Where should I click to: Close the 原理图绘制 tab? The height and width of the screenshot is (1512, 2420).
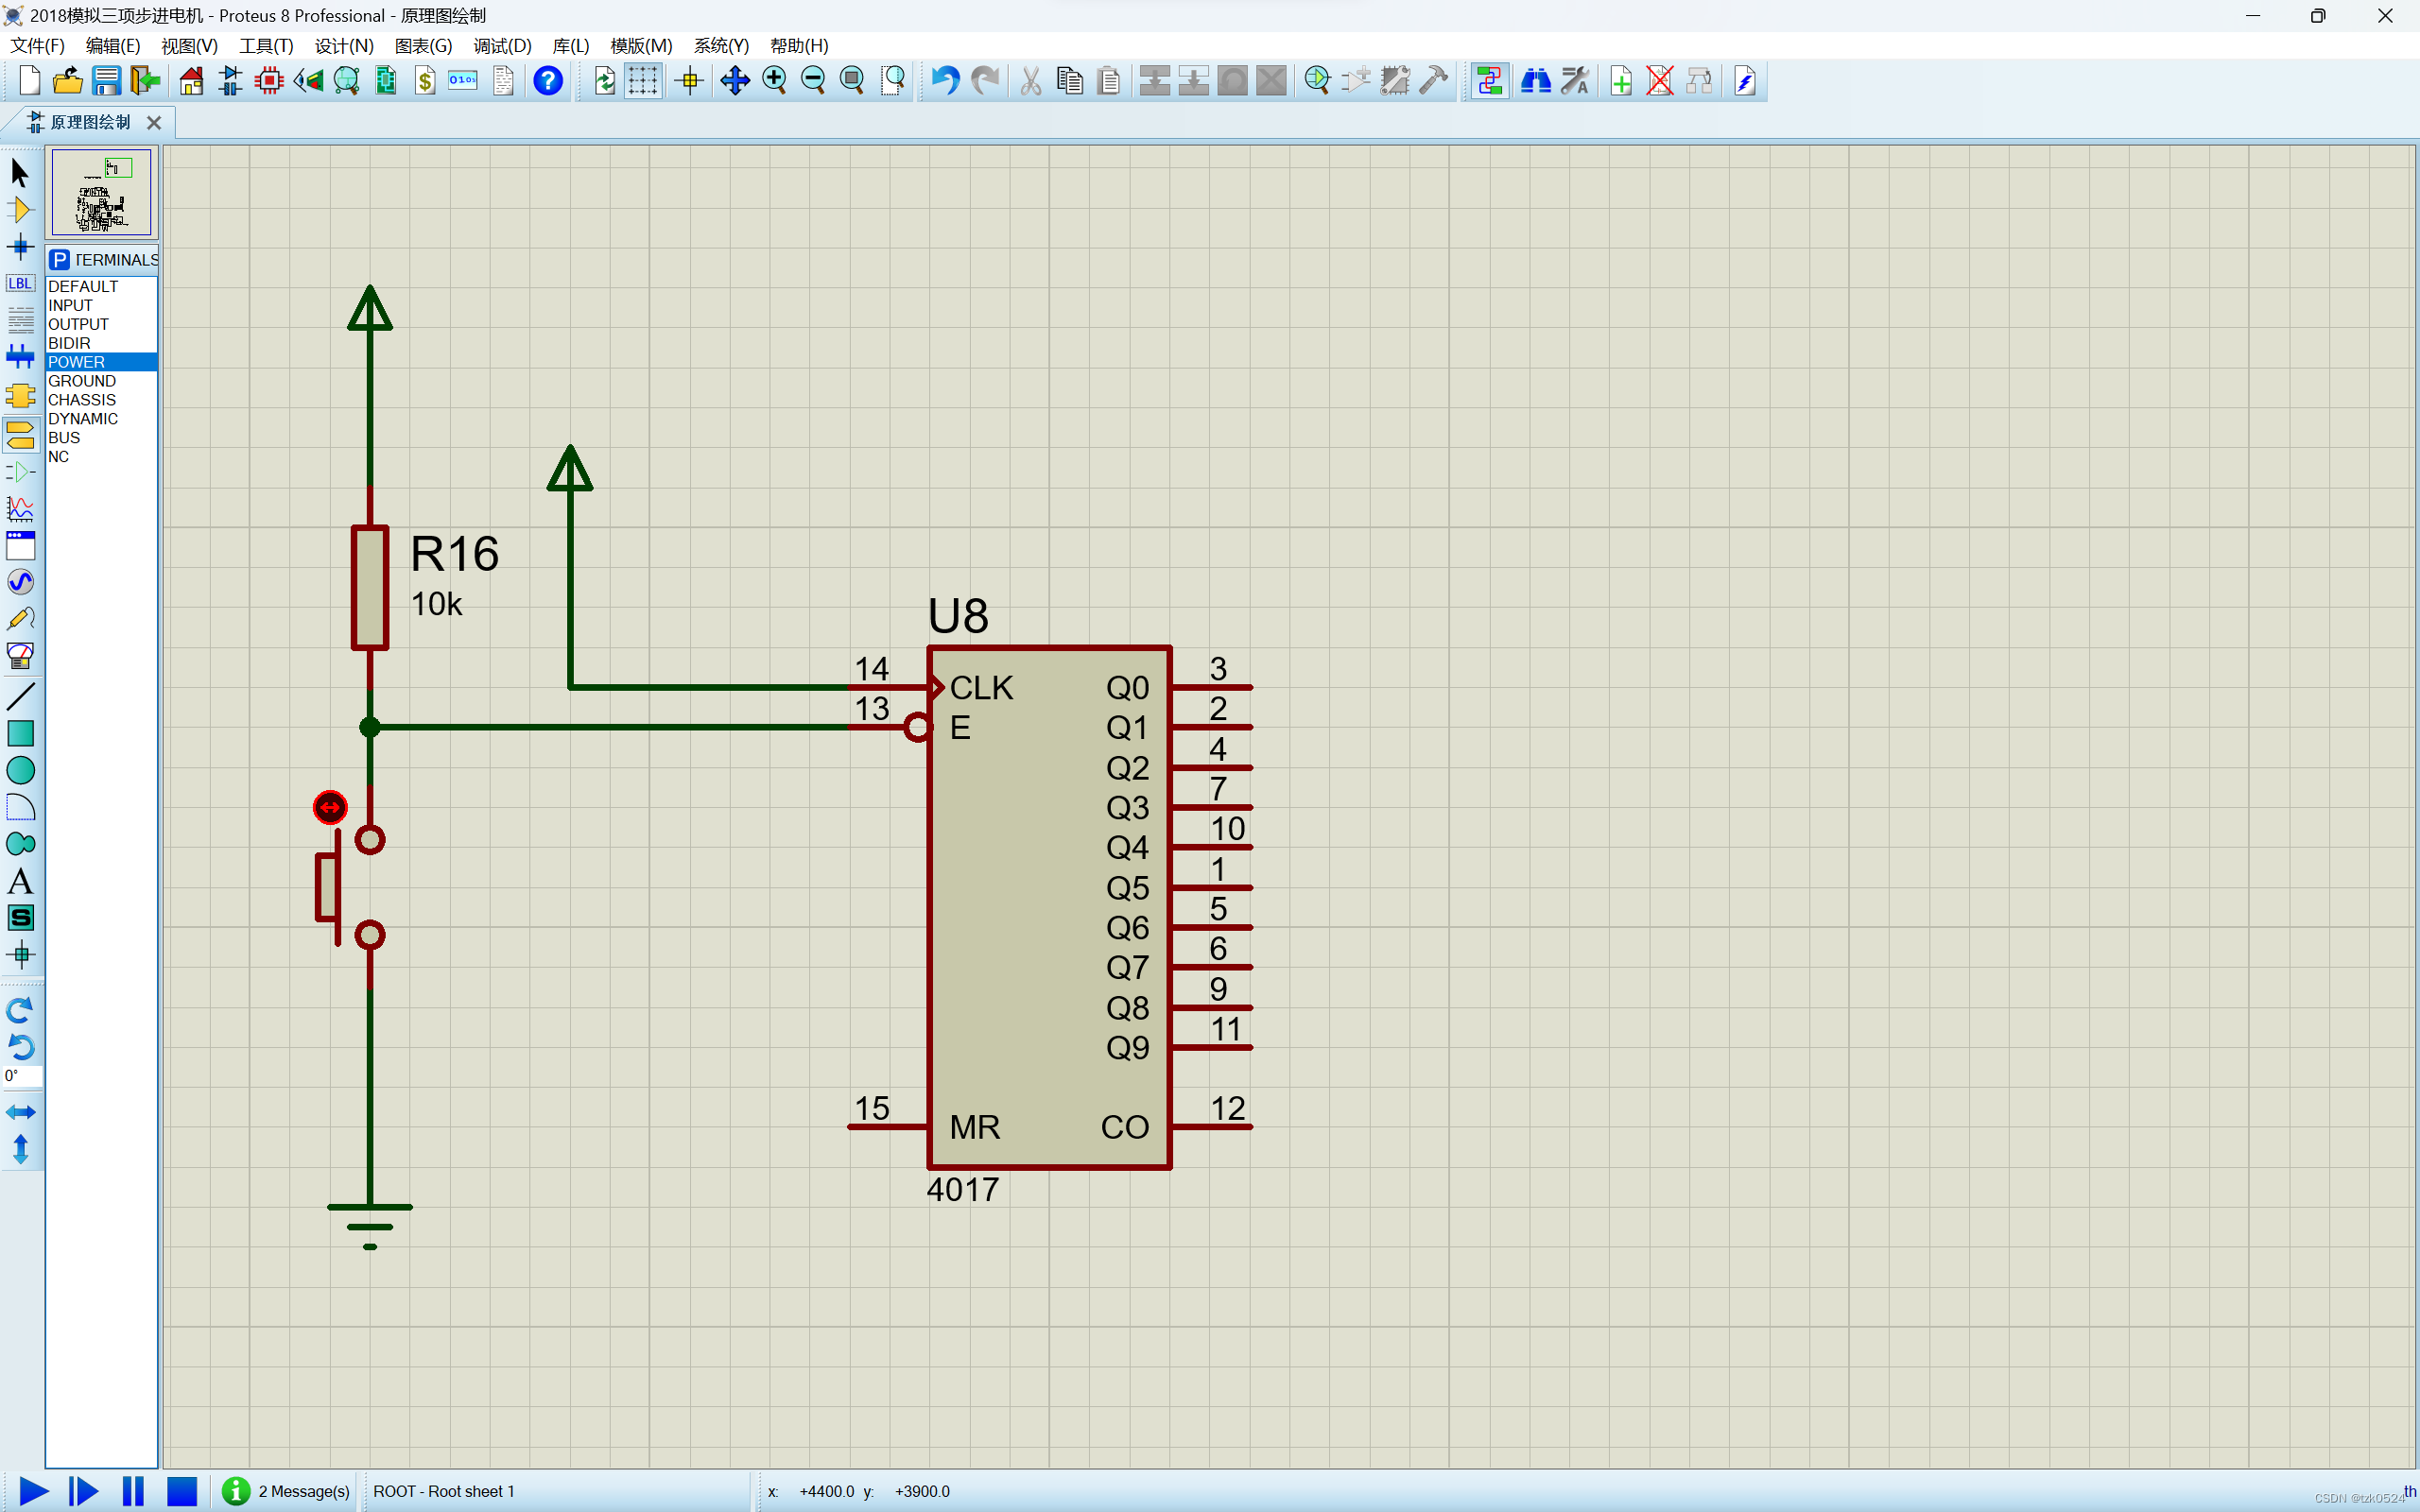pos(154,122)
